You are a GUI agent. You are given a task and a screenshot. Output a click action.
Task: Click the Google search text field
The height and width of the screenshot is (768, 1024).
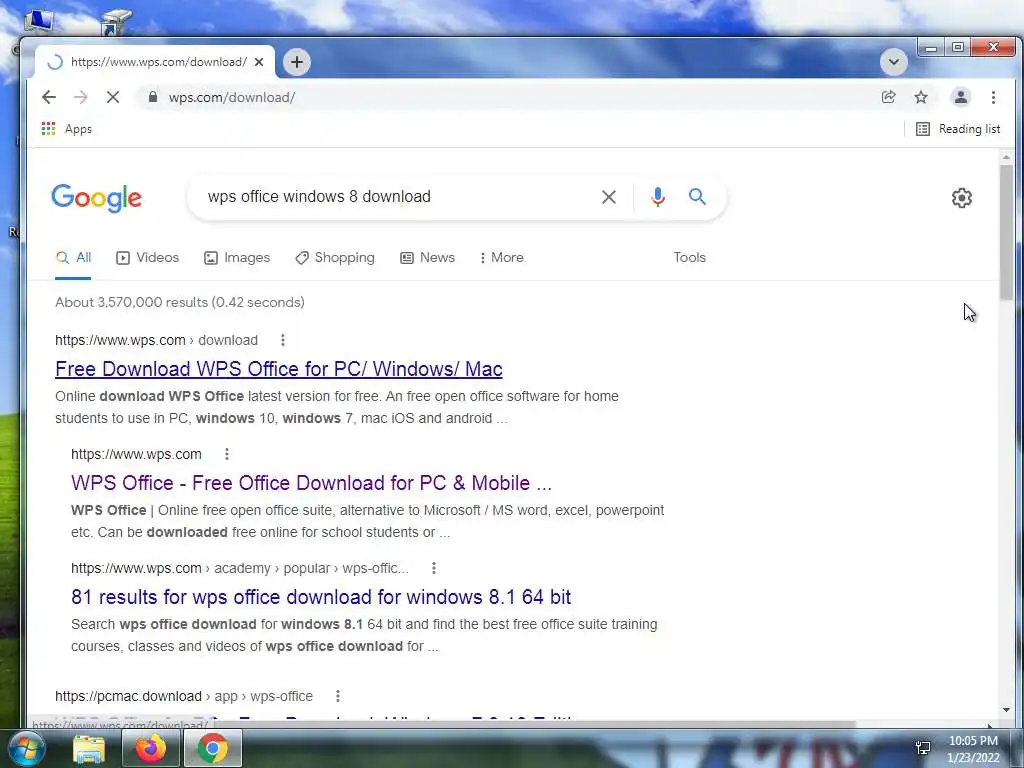point(398,197)
